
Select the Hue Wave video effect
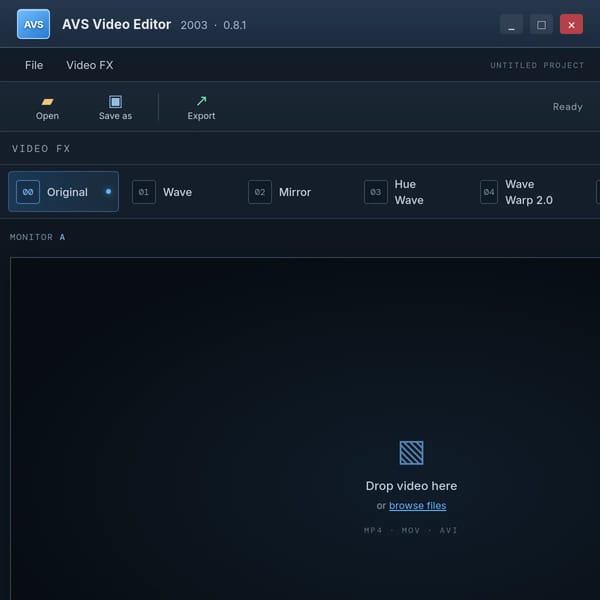tap(411, 192)
